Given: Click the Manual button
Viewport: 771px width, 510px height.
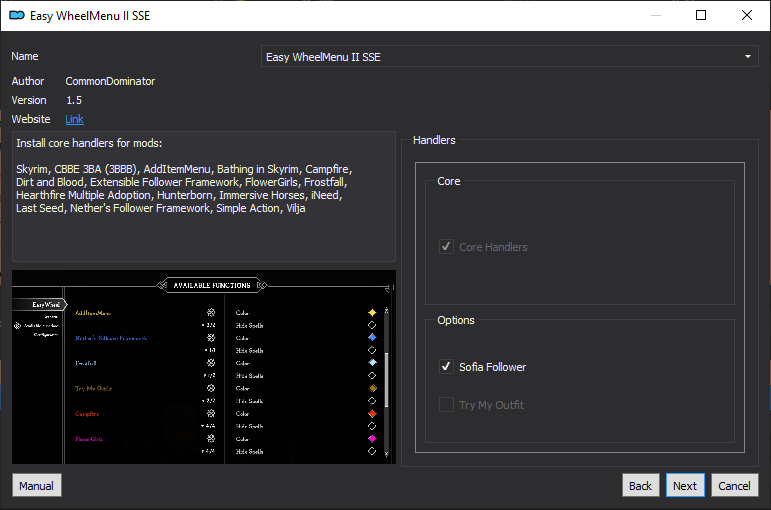Looking at the screenshot, I should (x=36, y=485).
